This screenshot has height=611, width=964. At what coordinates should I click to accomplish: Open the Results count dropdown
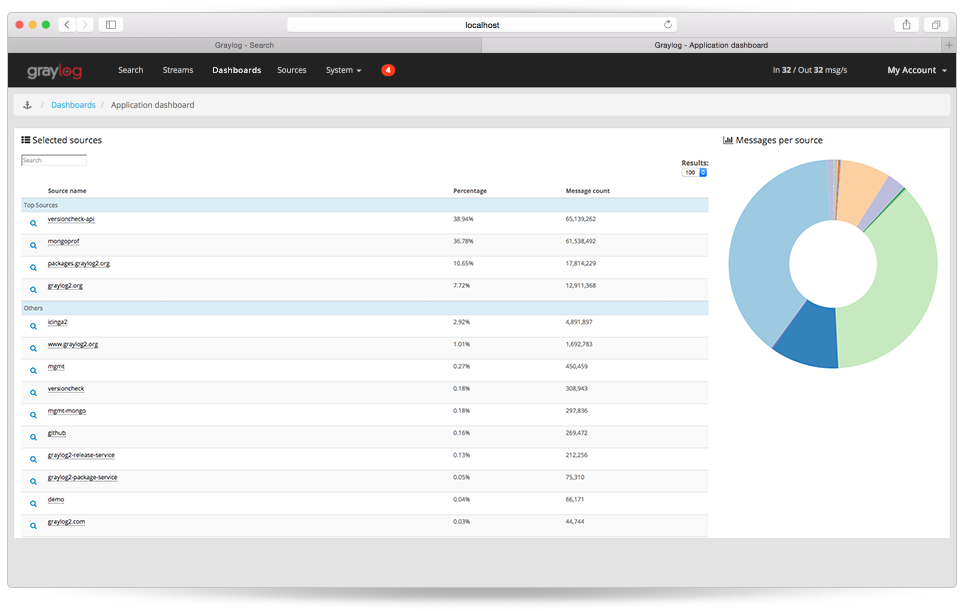[695, 173]
